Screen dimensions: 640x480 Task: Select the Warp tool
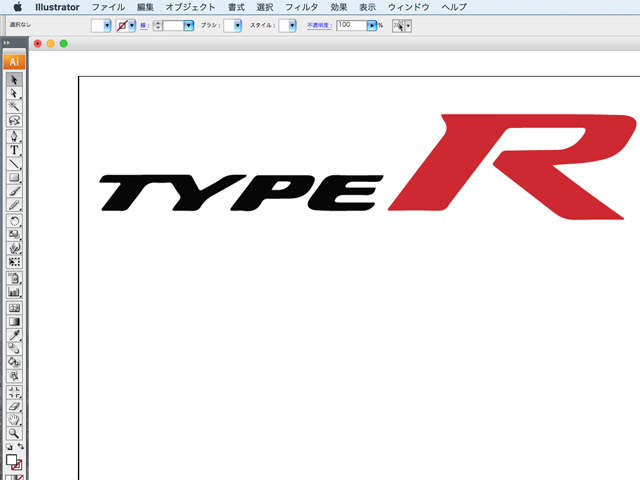[14, 248]
